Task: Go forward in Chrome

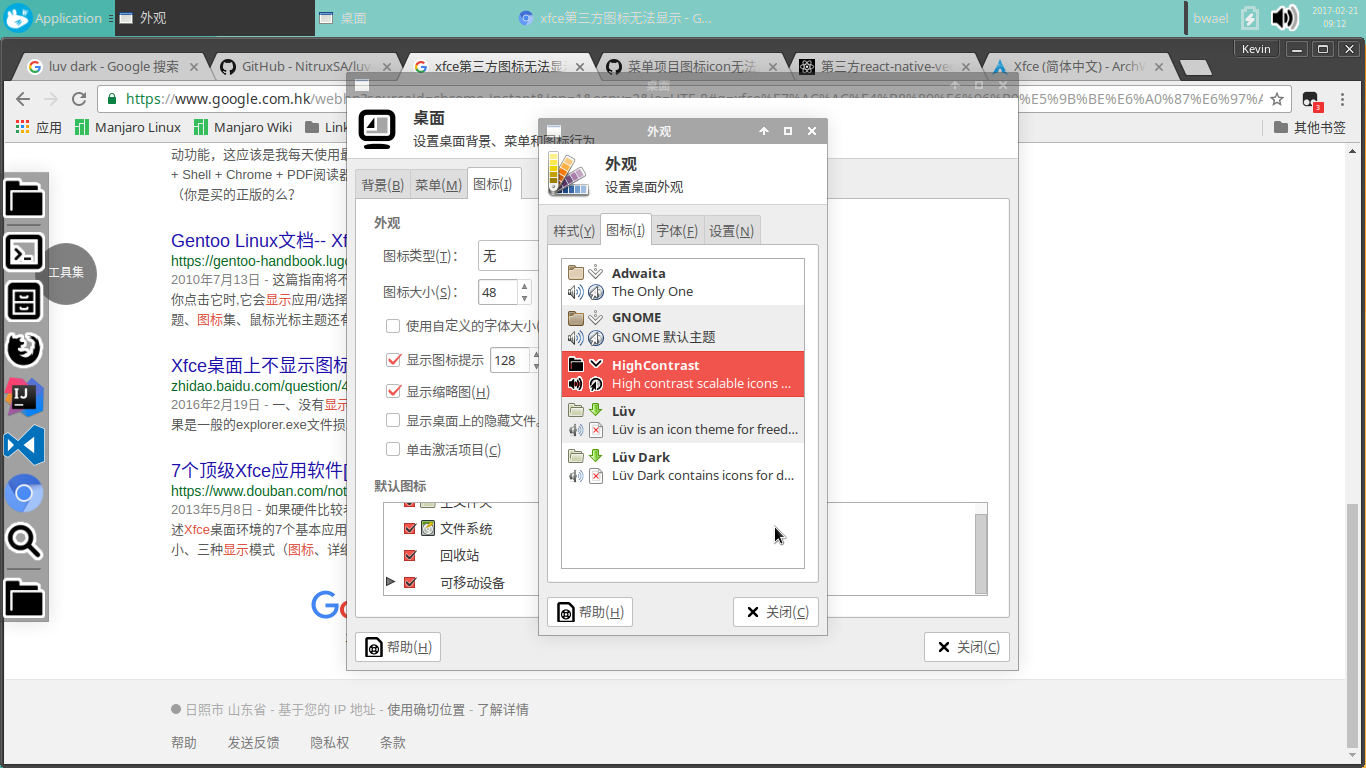Action: click(x=51, y=99)
